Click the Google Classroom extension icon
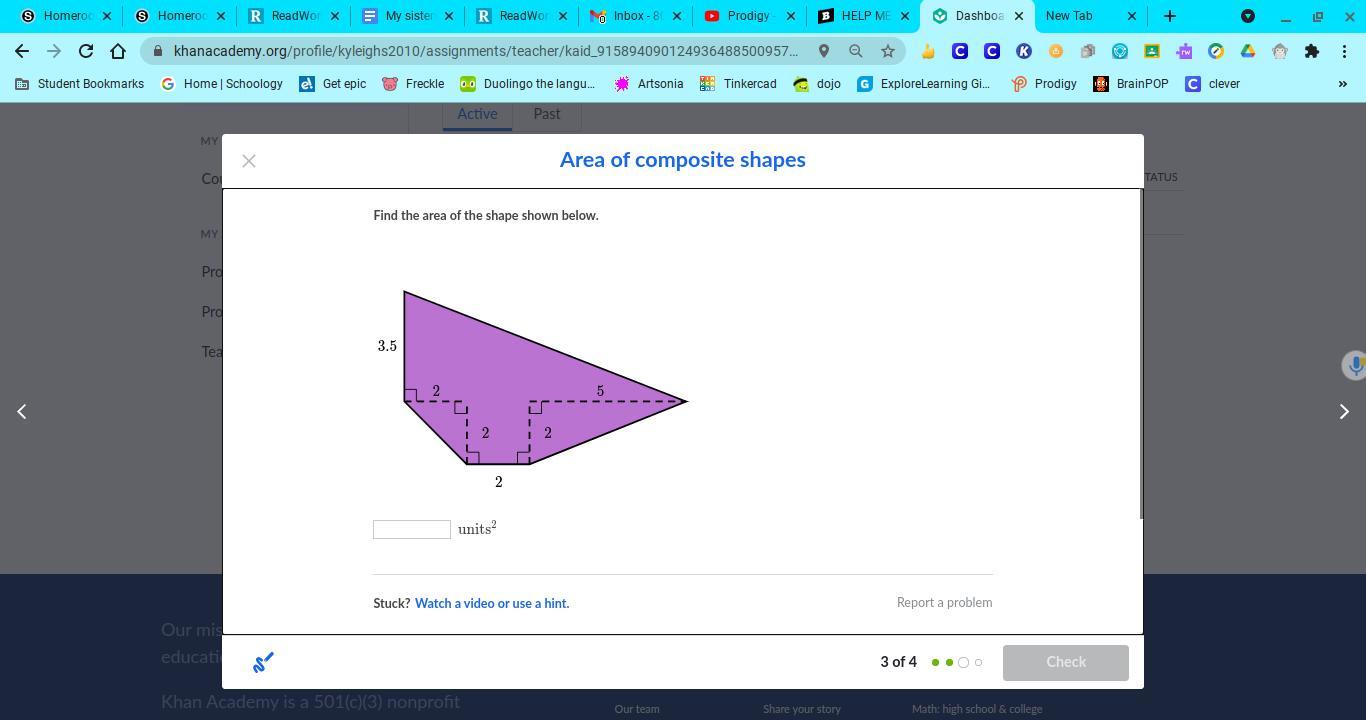The image size is (1366, 720). click(x=1152, y=51)
